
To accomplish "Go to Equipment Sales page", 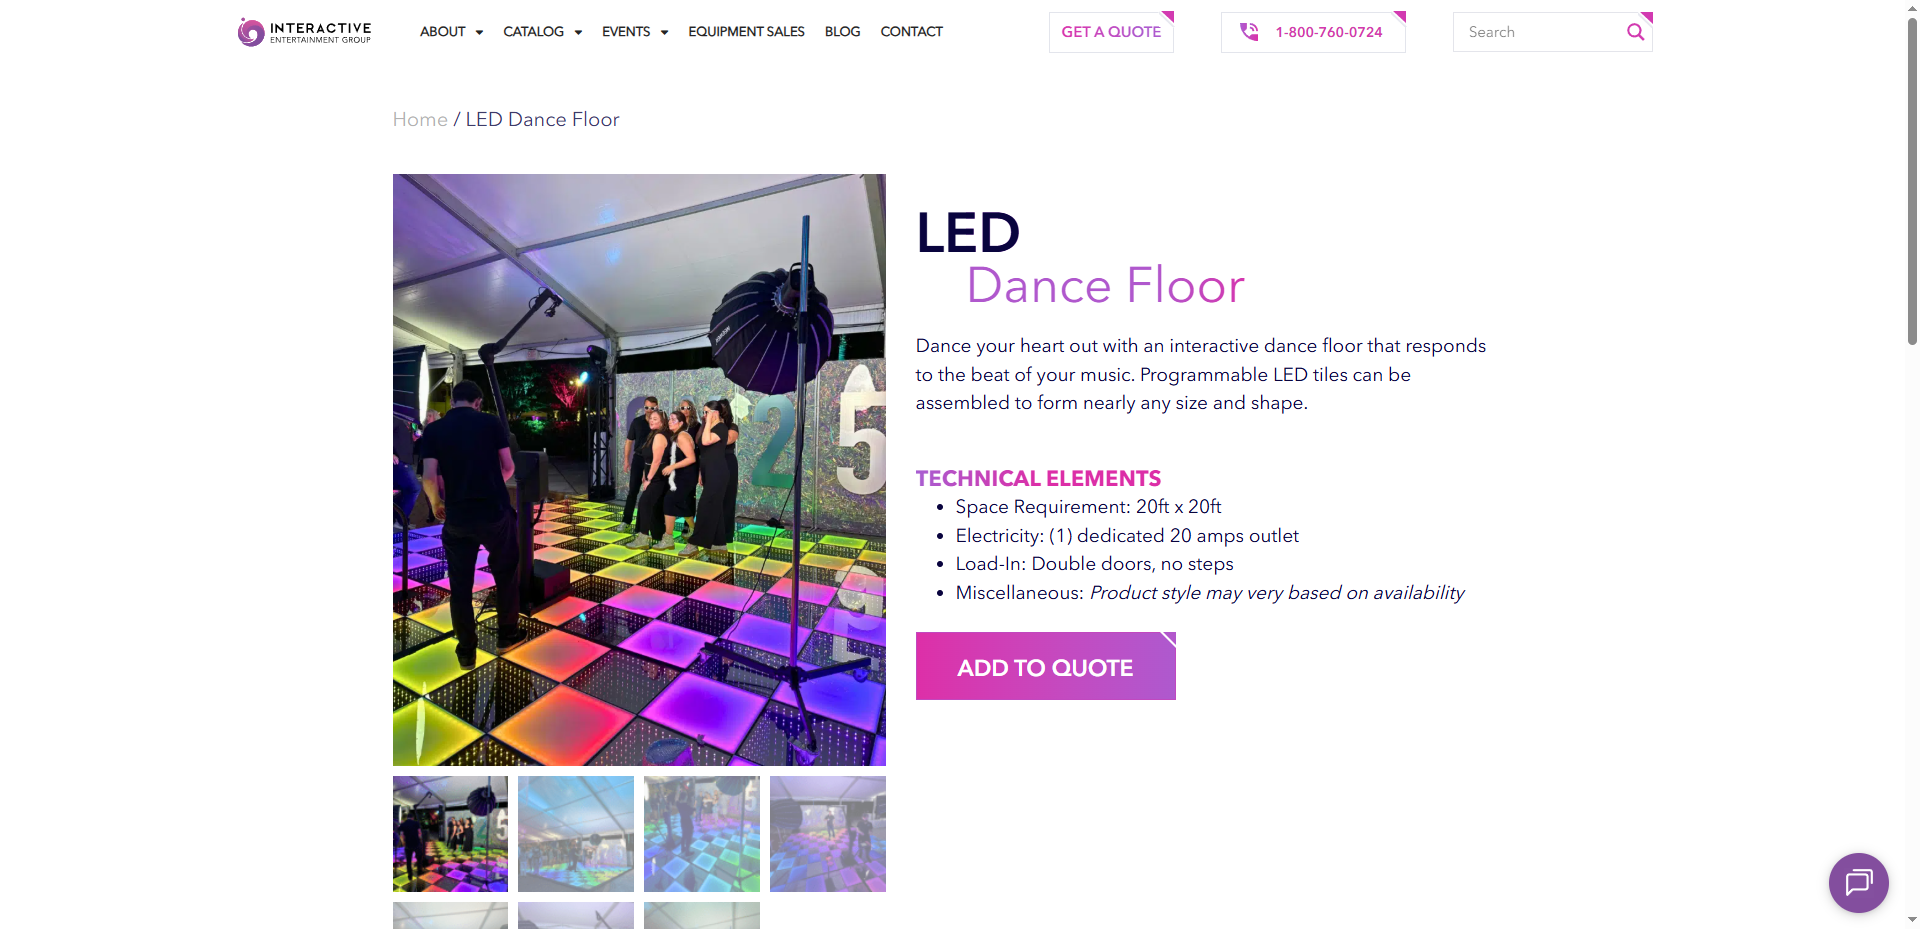I will (746, 32).
